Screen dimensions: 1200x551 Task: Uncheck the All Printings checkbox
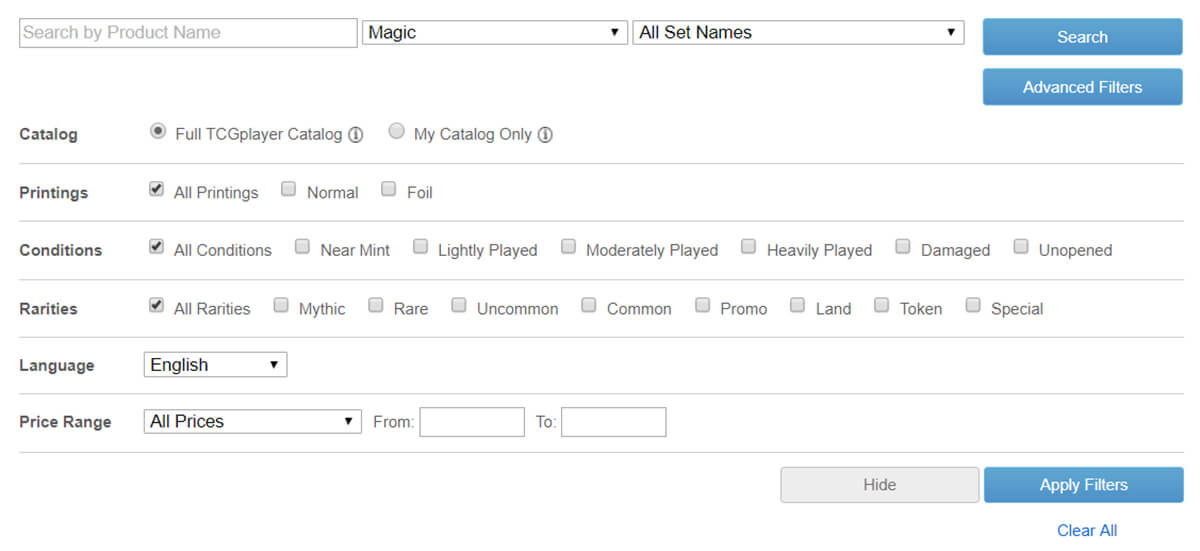pos(156,189)
